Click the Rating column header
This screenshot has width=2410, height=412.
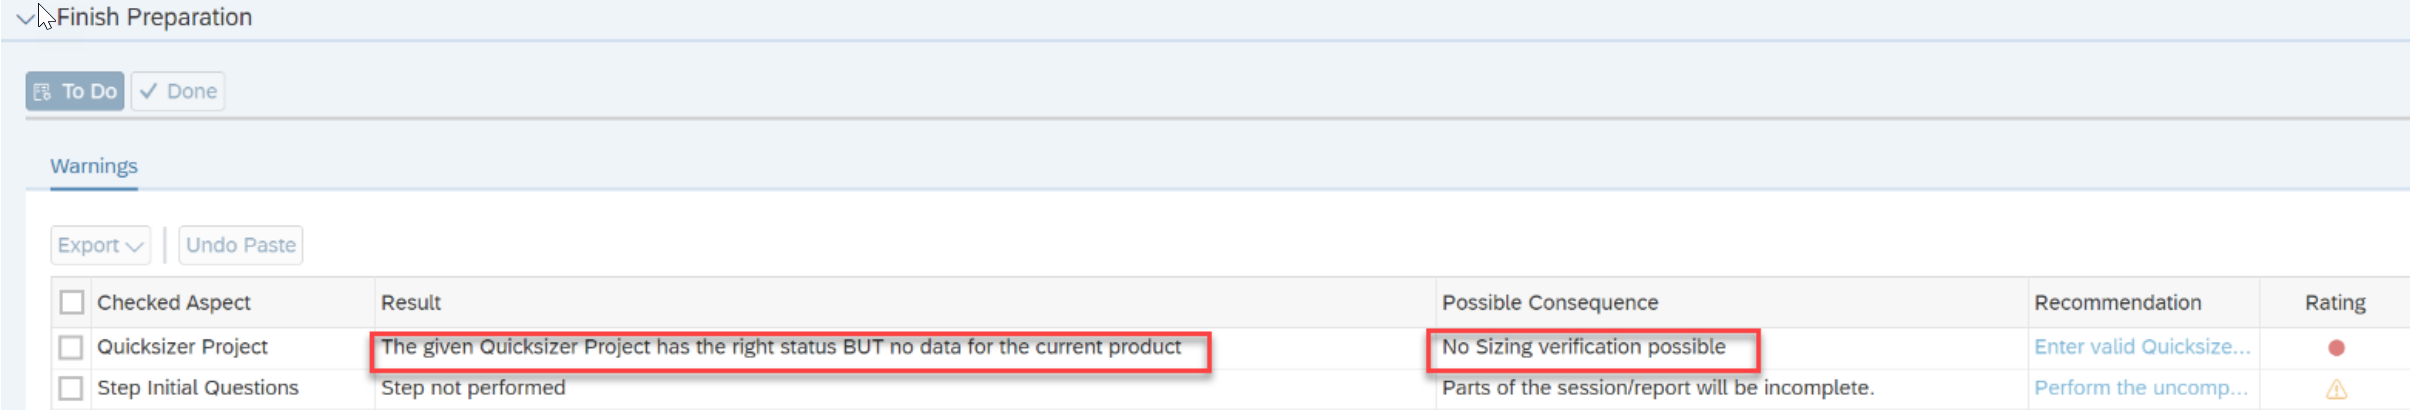[2335, 302]
